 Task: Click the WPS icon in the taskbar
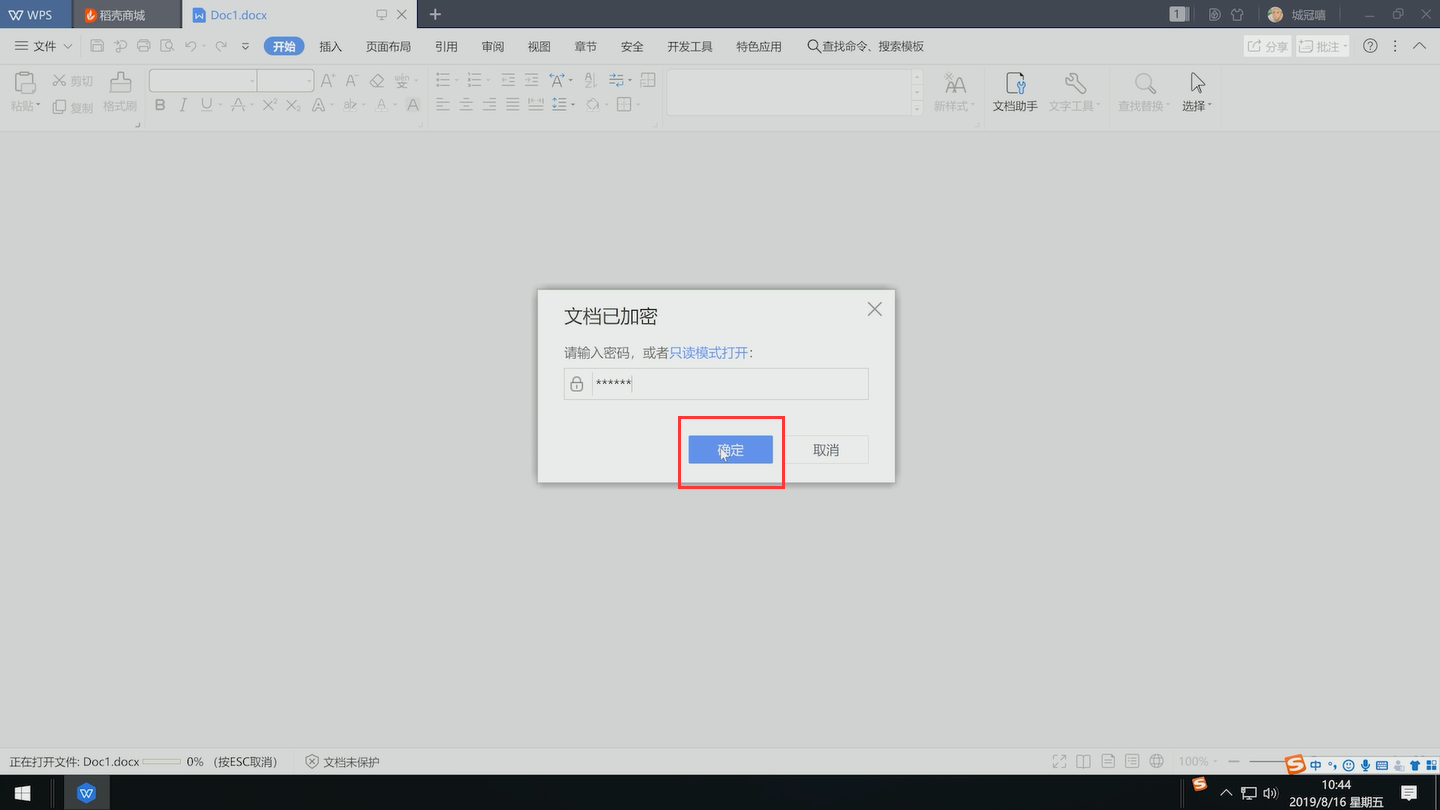pos(87,793)
